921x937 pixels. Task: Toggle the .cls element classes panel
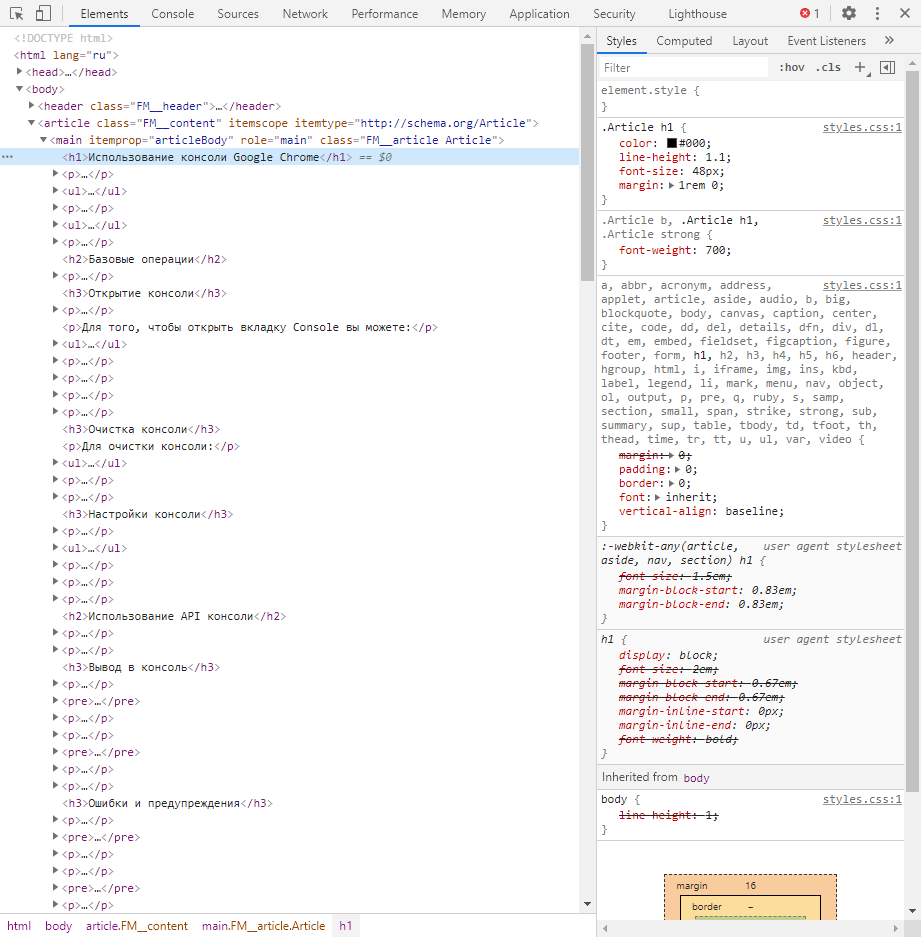point(828,68)
